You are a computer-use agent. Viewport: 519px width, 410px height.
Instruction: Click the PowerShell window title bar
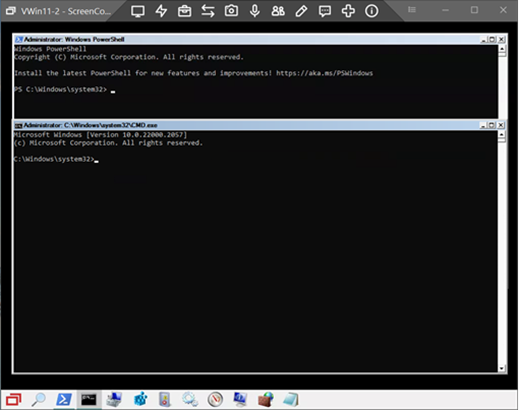click(x=247, y=39)
